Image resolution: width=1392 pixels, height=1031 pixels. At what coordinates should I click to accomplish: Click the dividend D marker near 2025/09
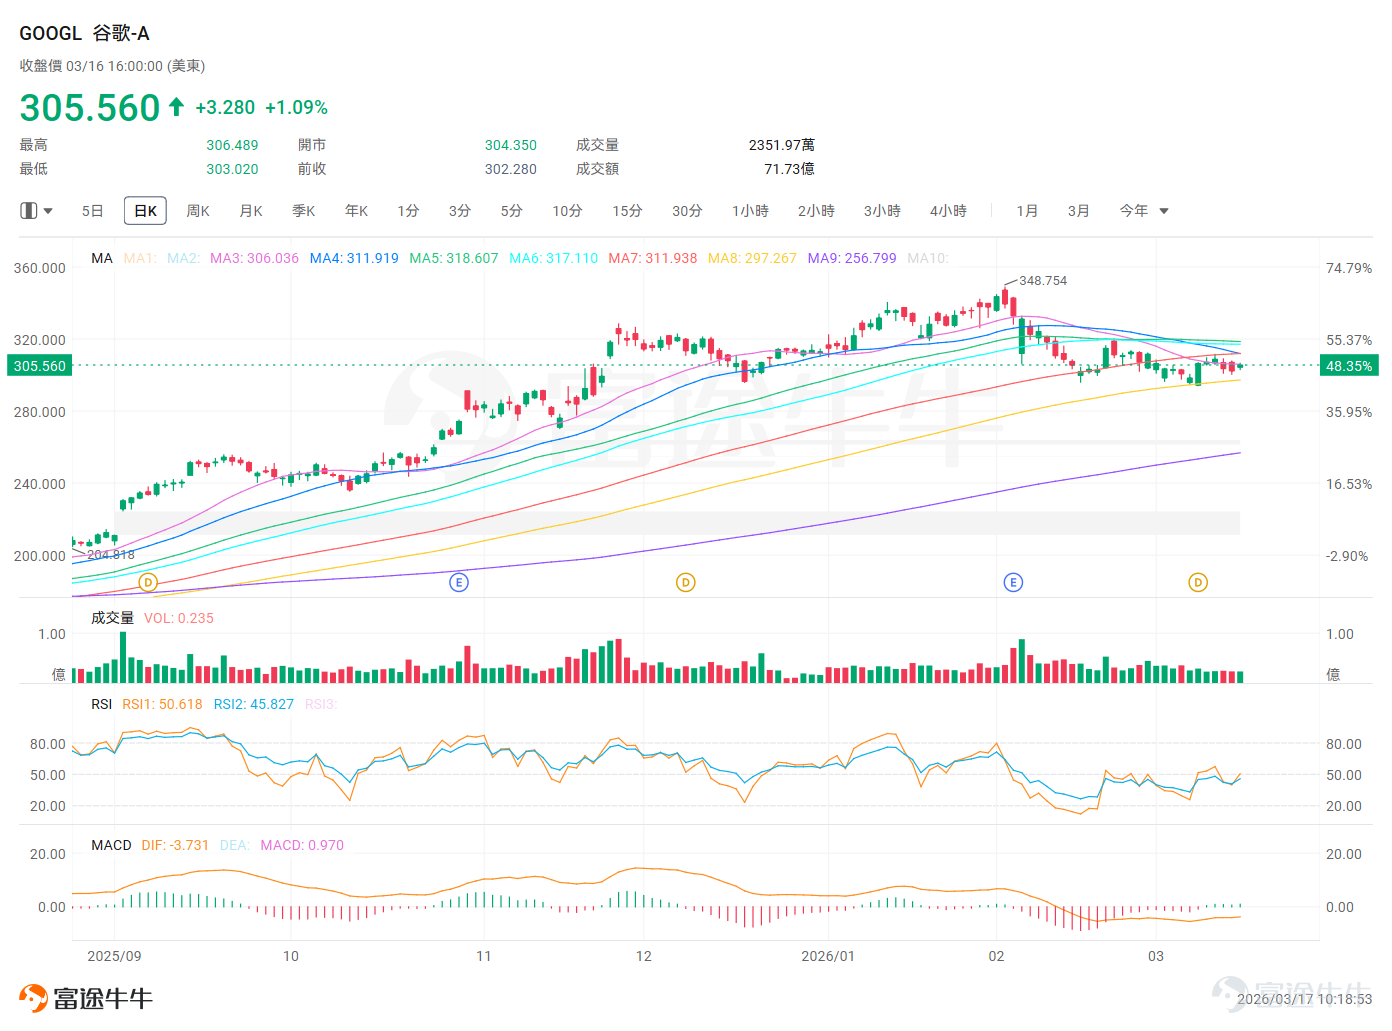tap(148, 582)
